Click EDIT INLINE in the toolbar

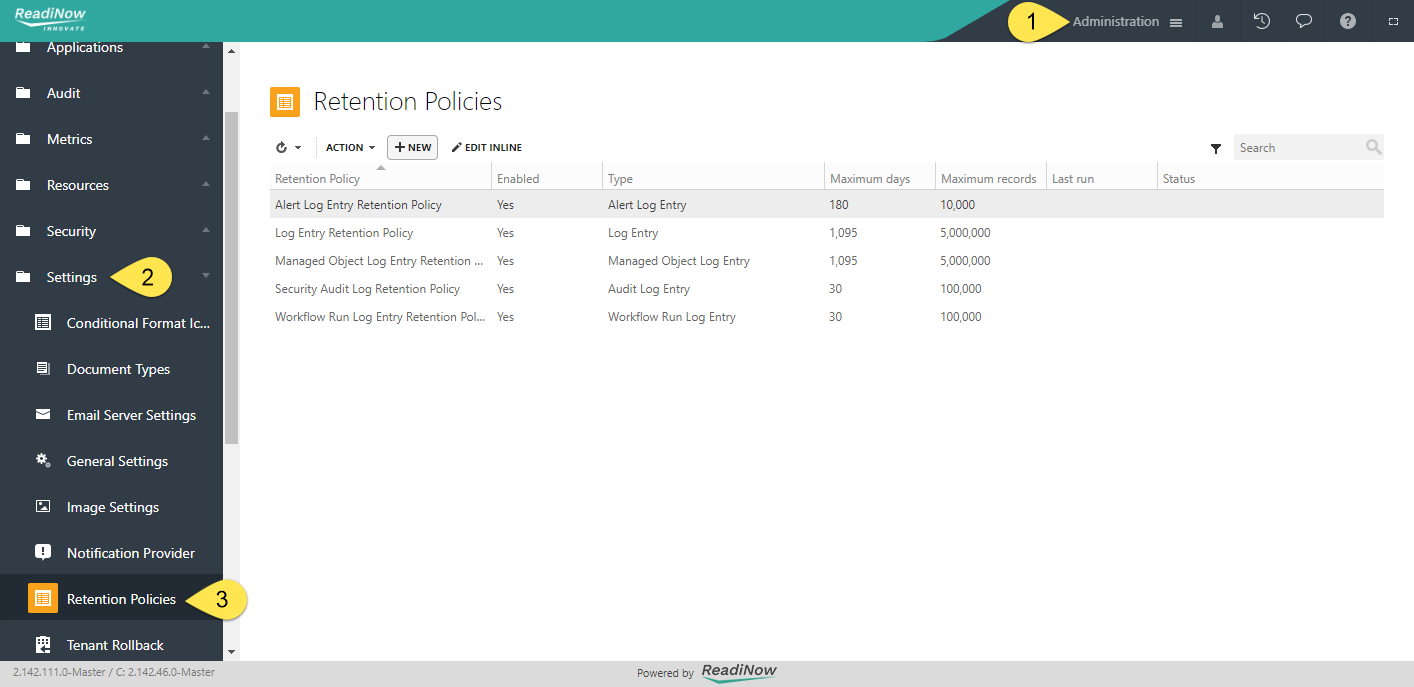pos(486,147)
